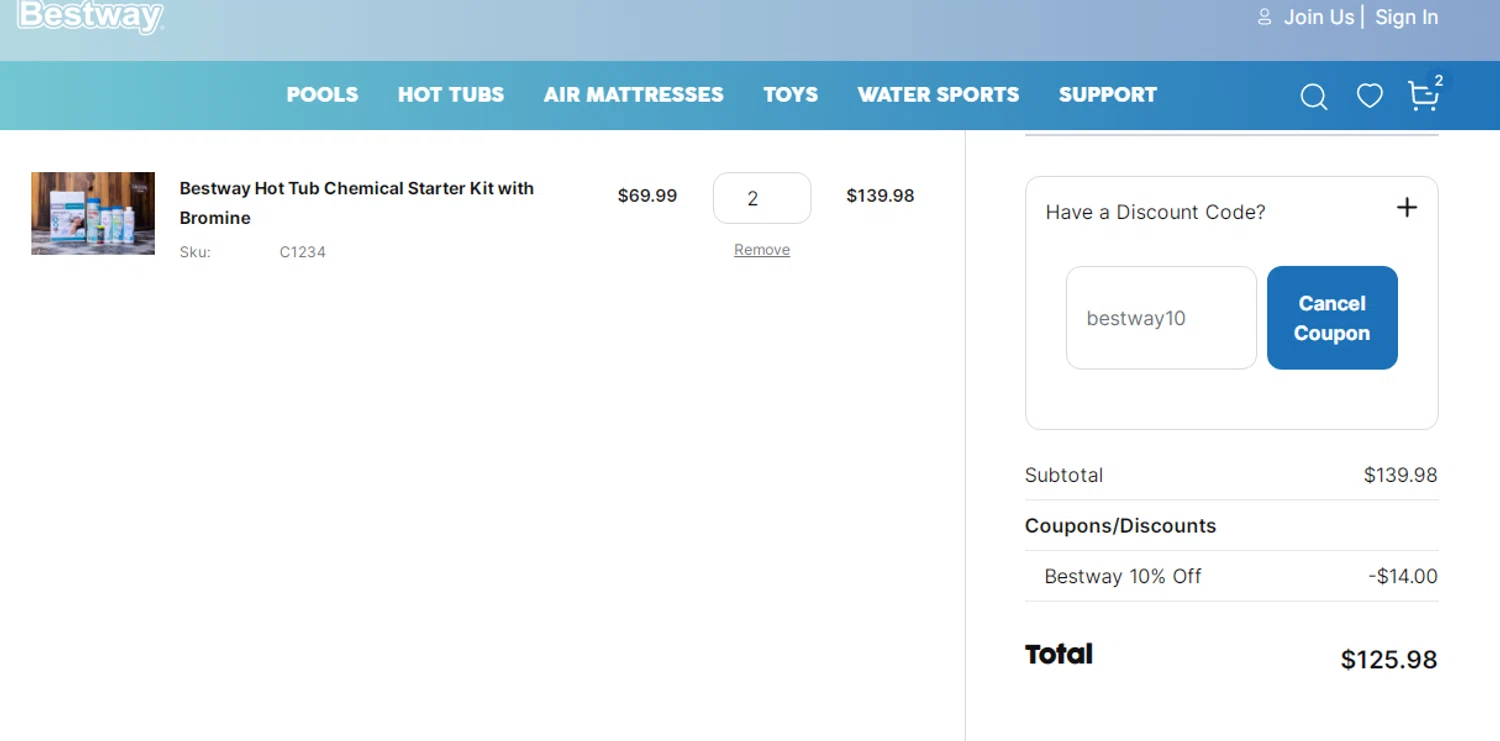
Task: Click the Chemical Starter Kit product thumbnail
Action: point(93,213)
